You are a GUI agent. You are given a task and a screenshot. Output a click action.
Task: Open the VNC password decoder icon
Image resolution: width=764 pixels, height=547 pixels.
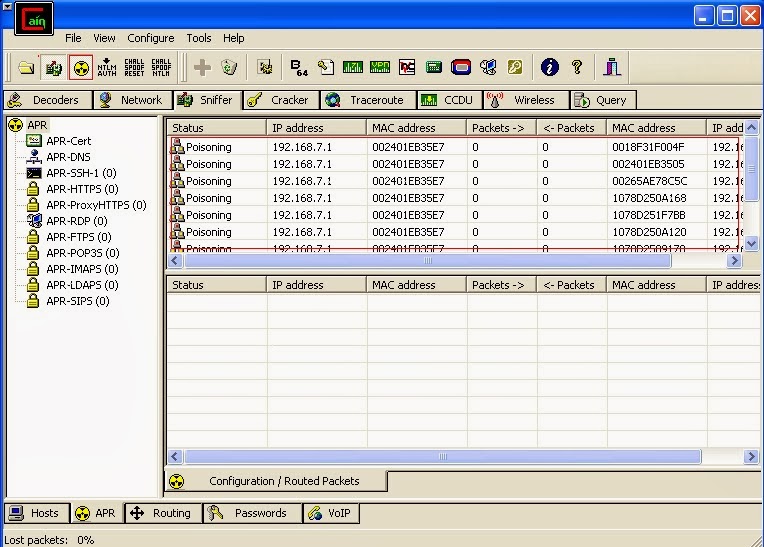coord(407,67)
